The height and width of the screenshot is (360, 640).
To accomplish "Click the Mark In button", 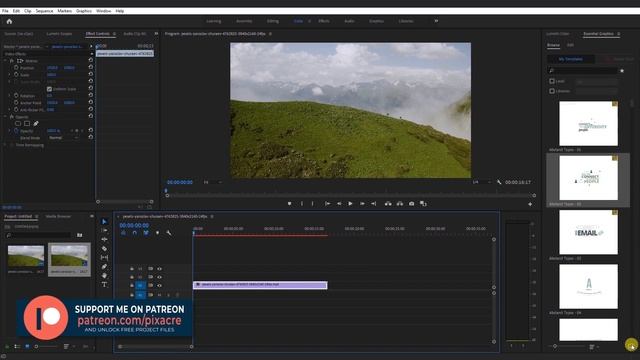I will tap(302, 204).
